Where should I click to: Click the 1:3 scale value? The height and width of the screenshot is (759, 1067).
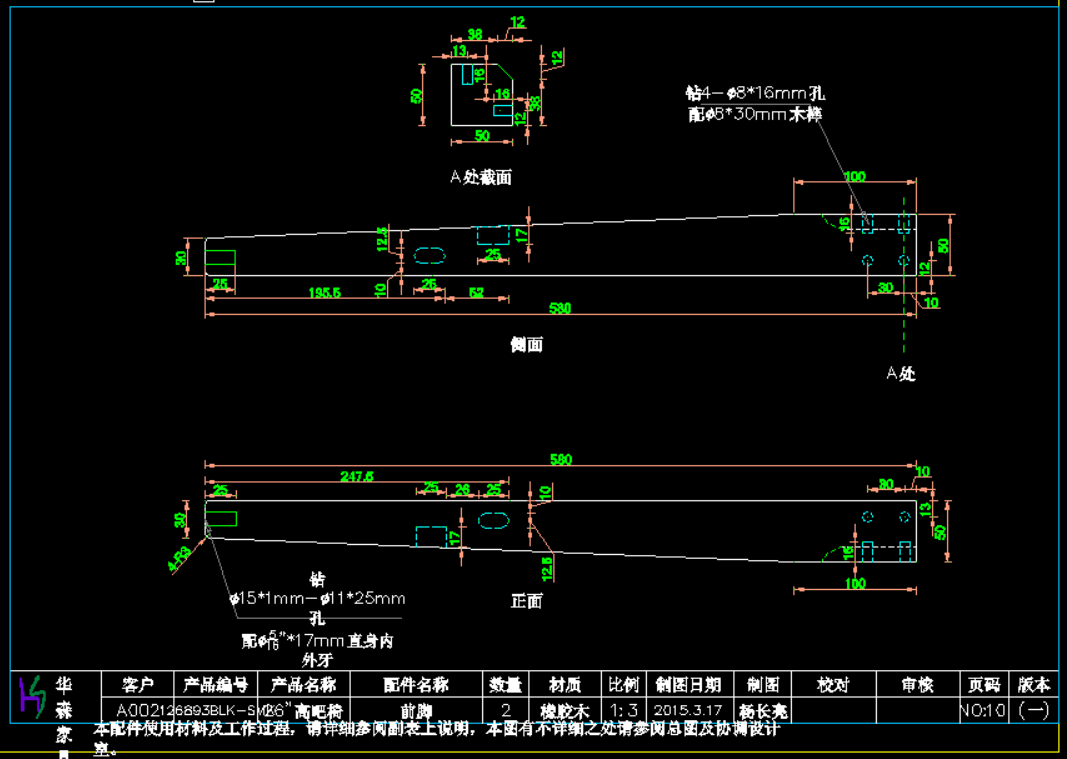(623, 710)
